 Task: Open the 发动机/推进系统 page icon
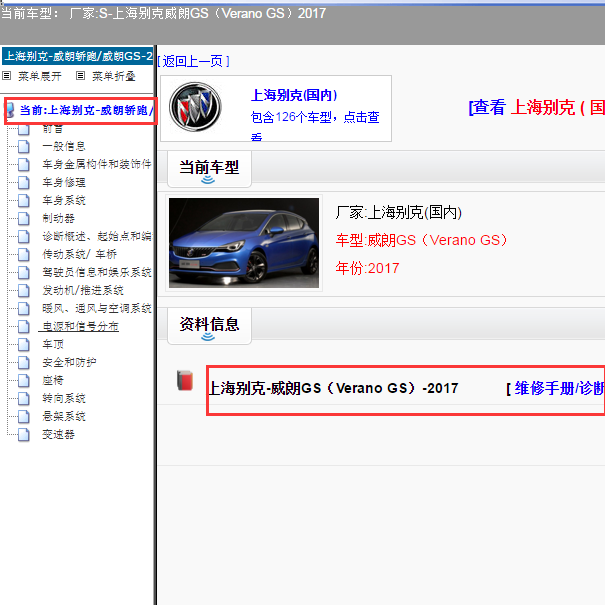(x=24, y=290)
